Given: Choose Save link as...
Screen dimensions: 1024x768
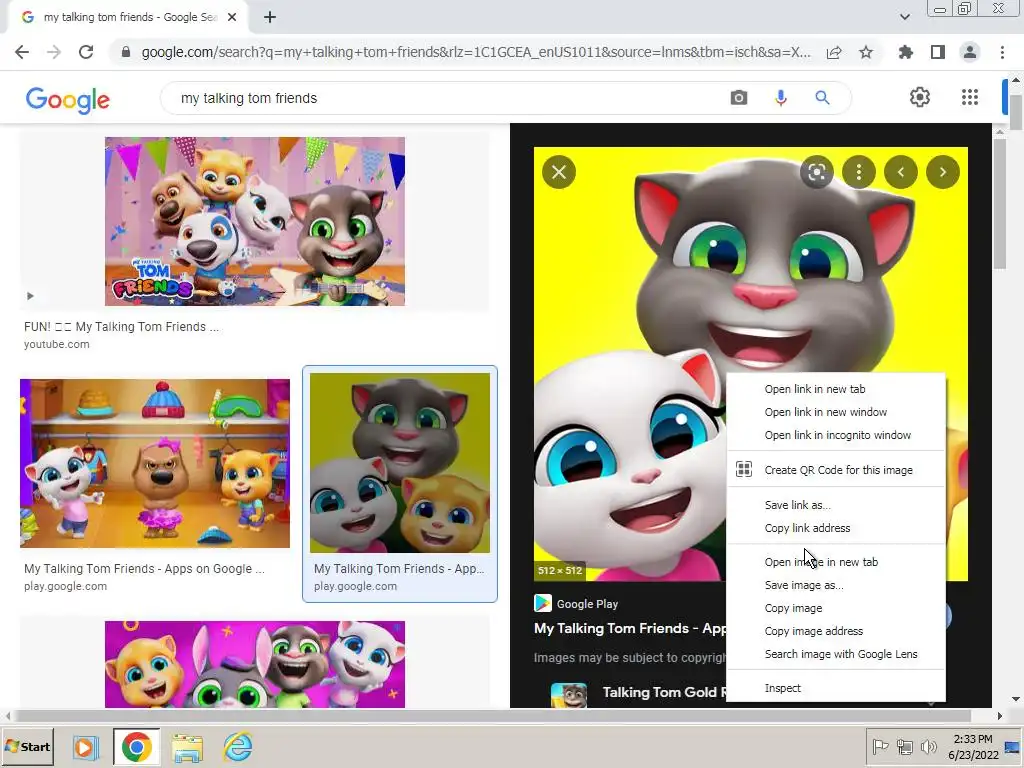Looking at the screenshot, I should pos(836,505).
